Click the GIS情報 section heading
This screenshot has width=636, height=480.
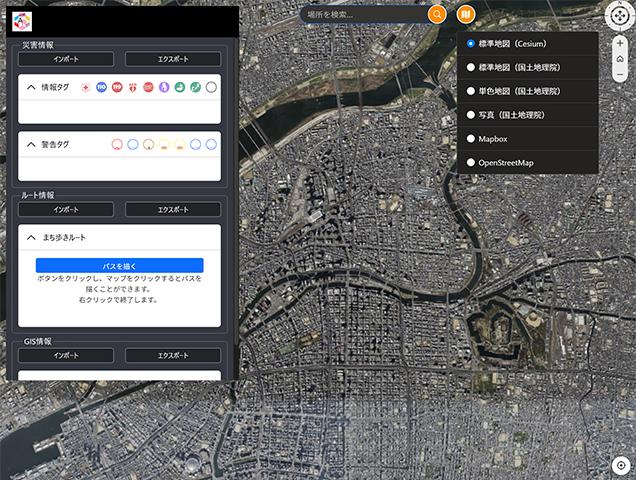pos(38,341)
